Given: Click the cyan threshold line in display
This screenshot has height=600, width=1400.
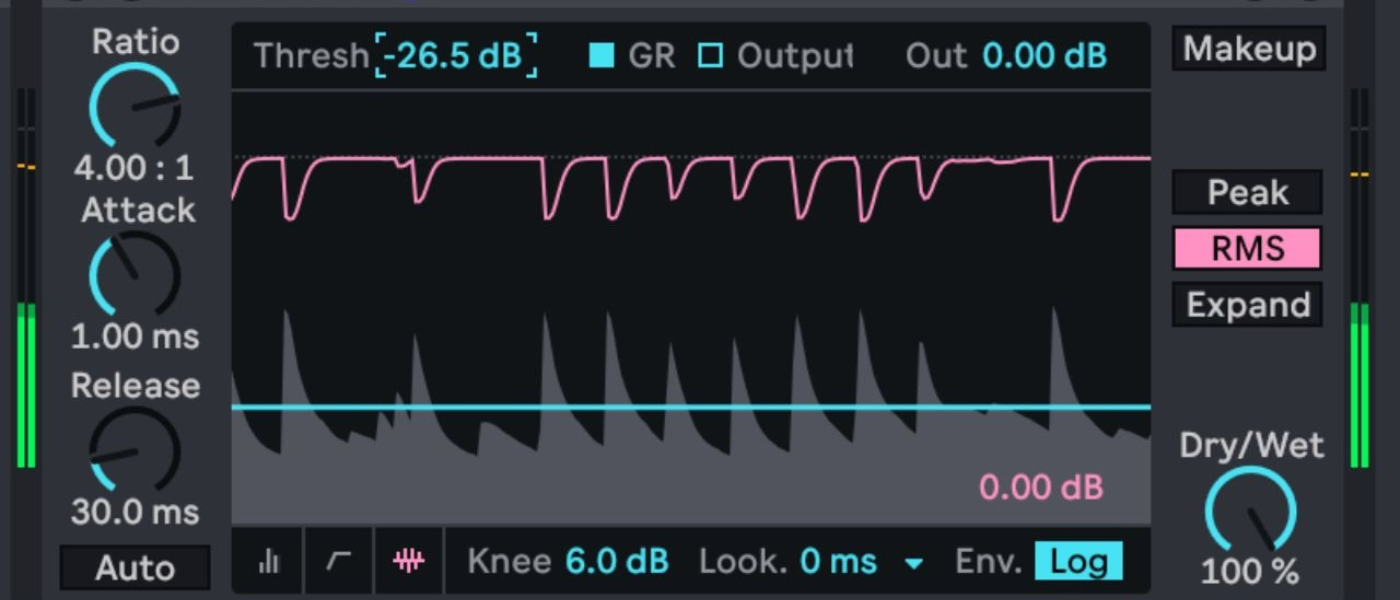Looking at the screenshot, I should 690,407.
